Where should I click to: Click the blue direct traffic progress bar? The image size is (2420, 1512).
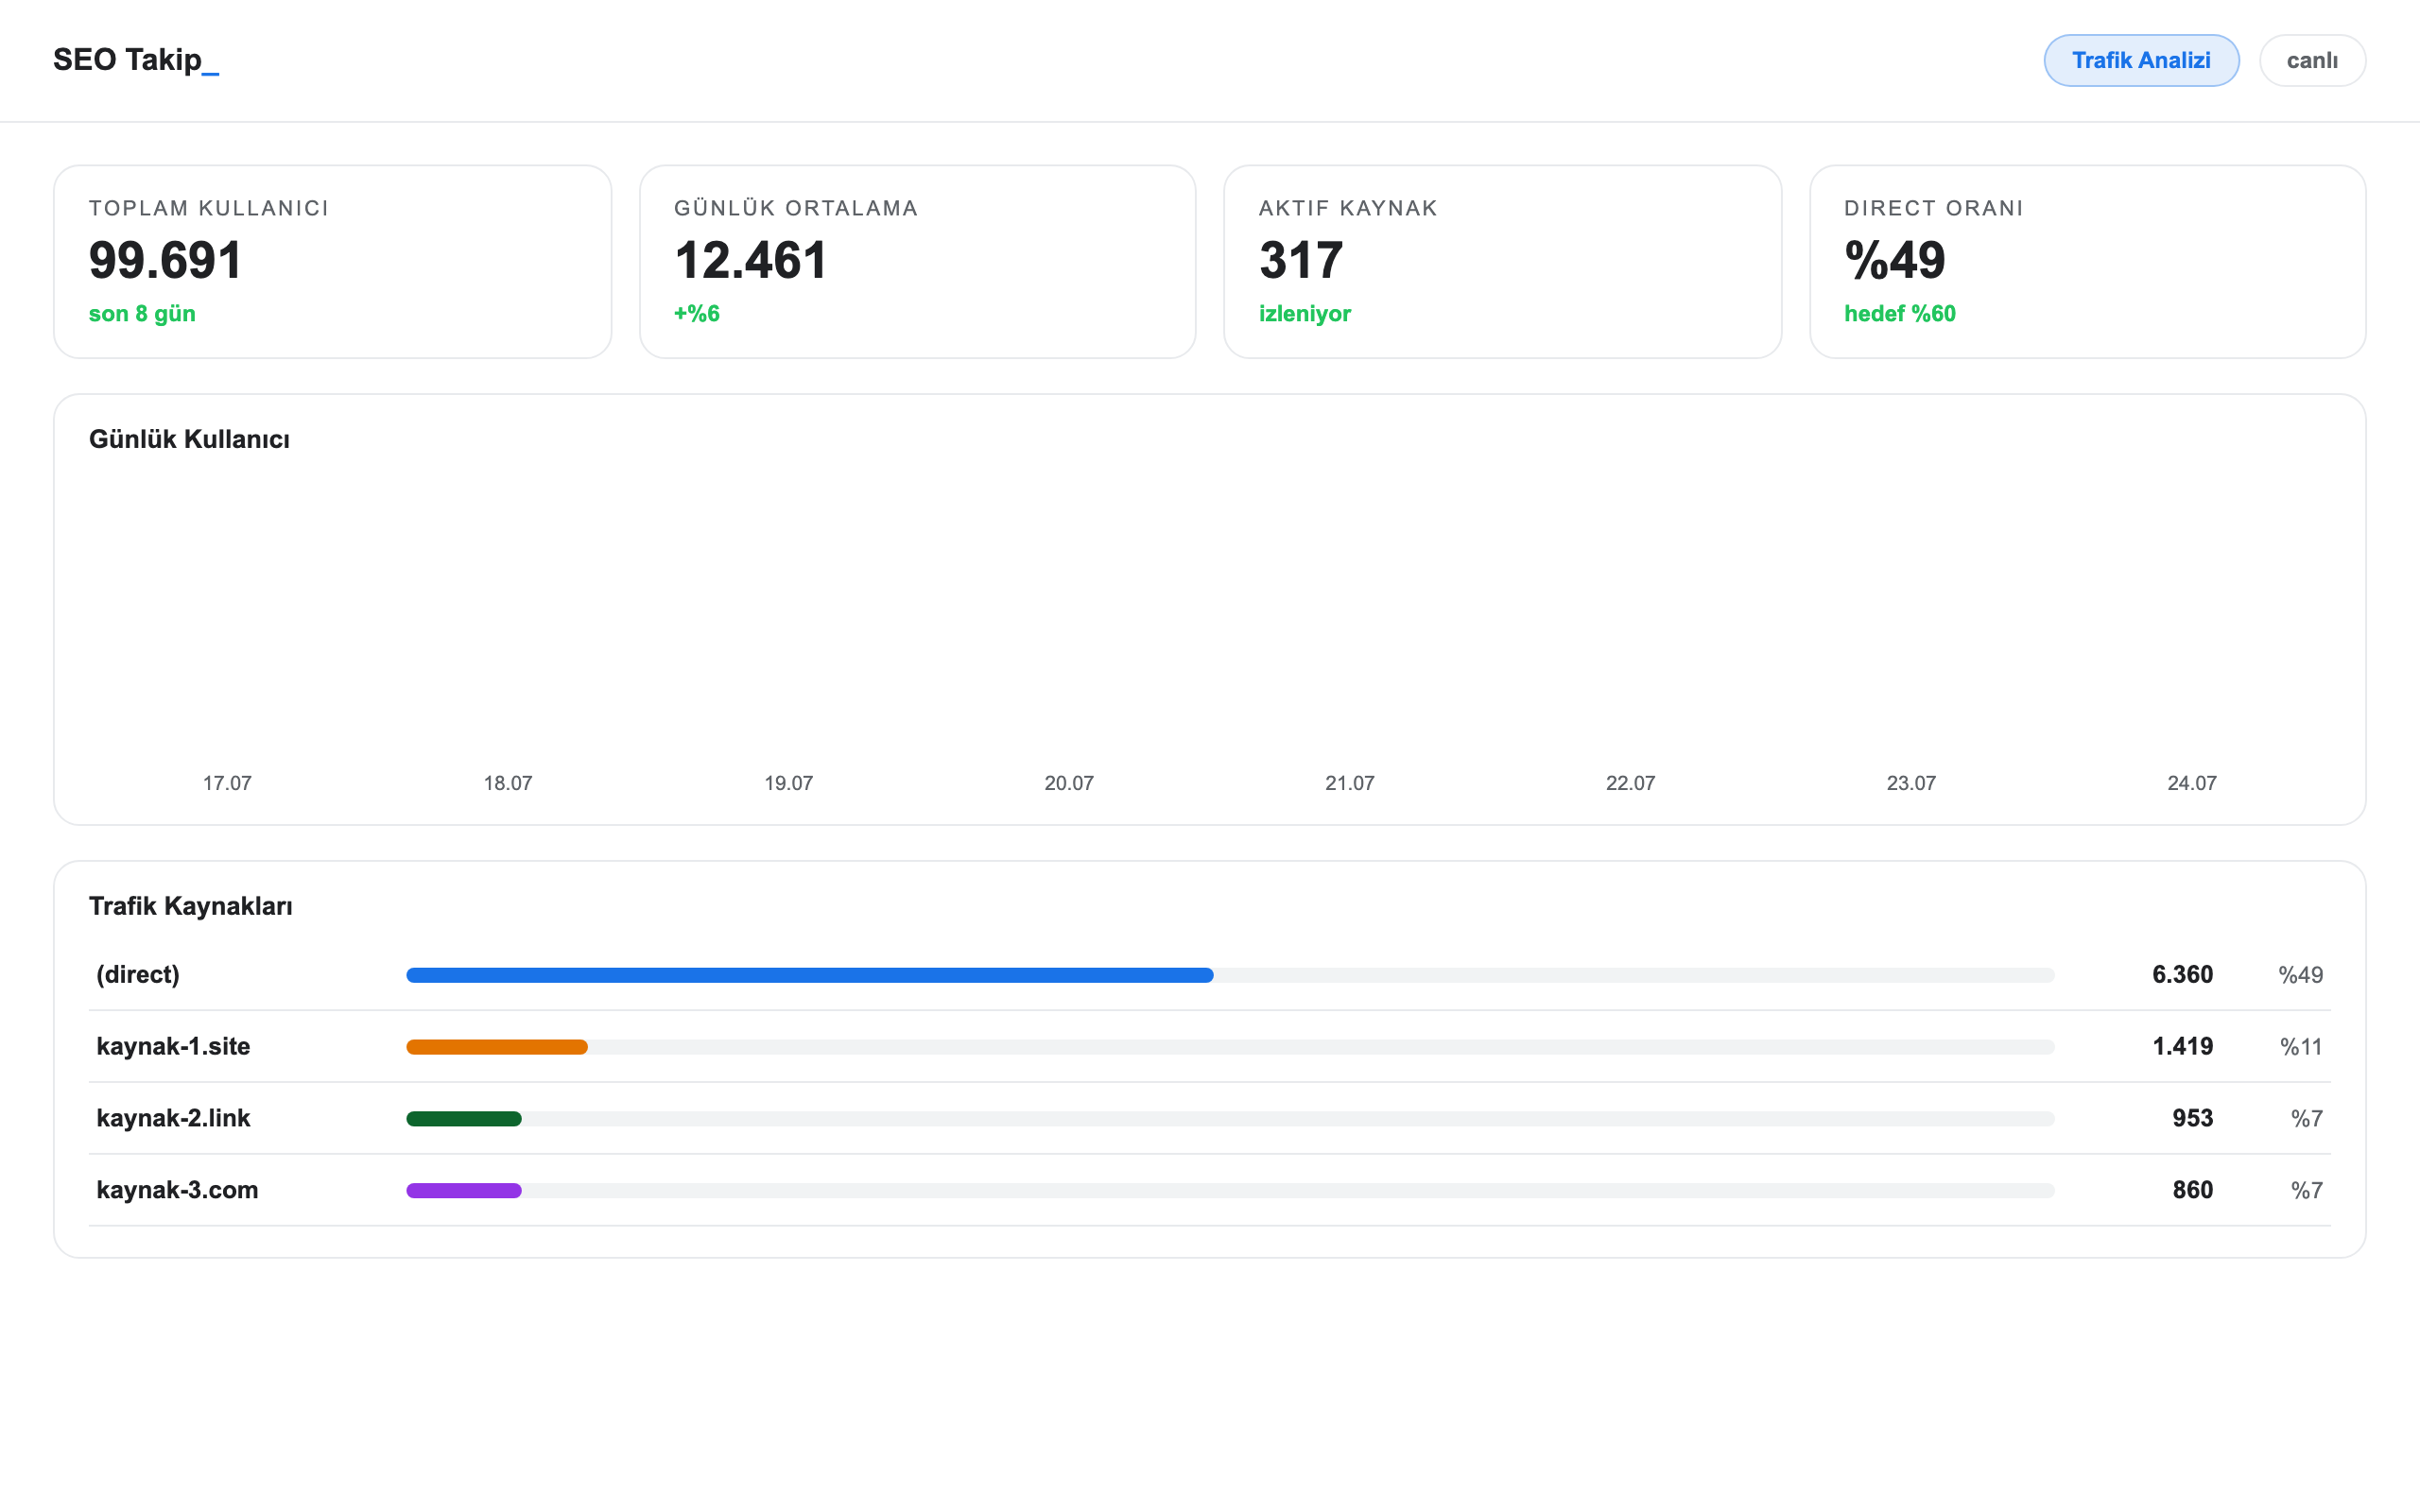pos(809,975)
